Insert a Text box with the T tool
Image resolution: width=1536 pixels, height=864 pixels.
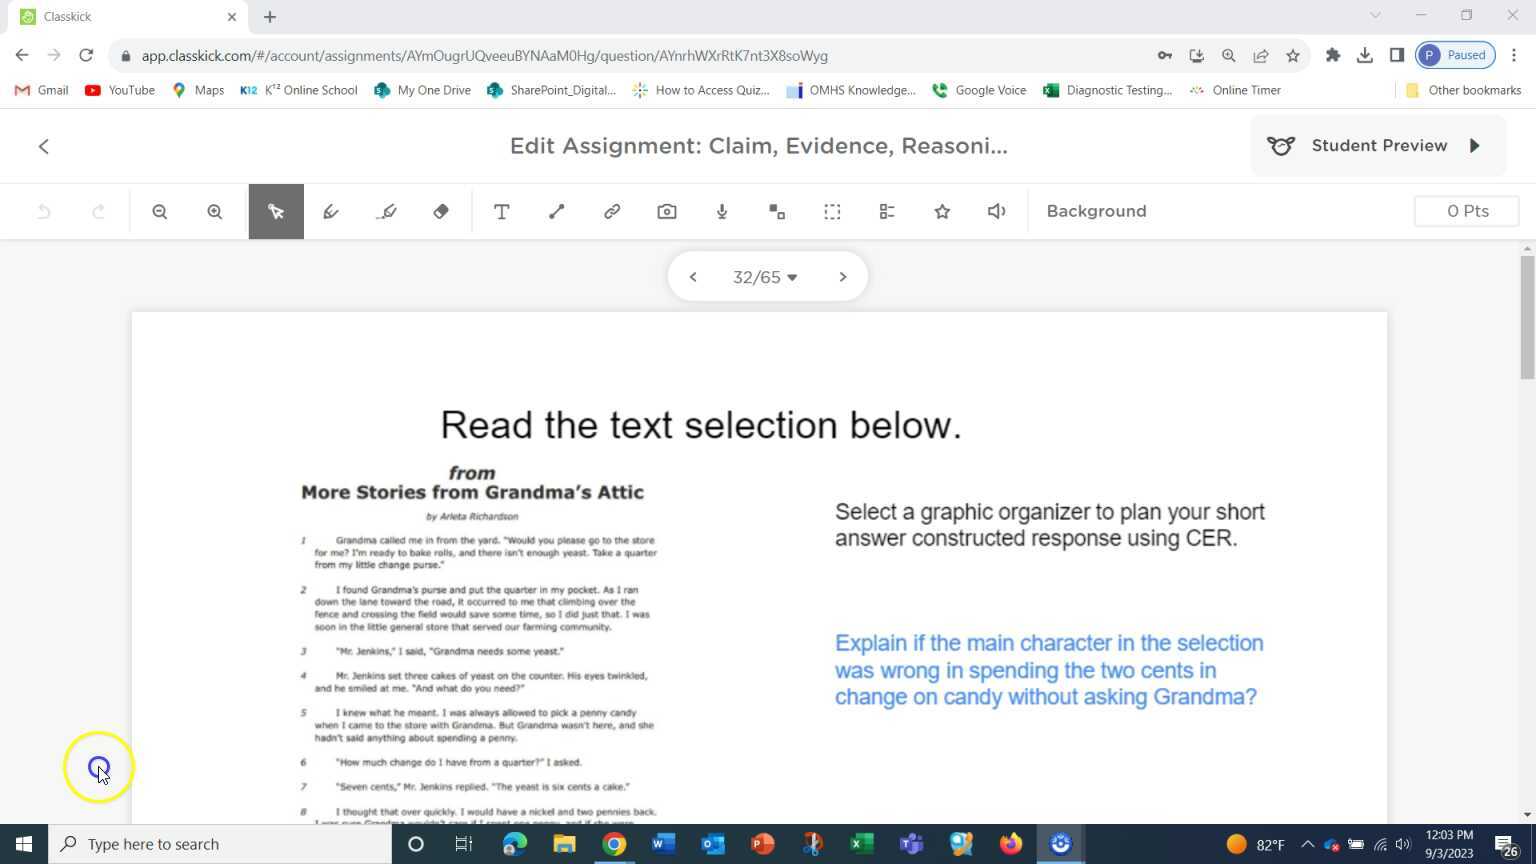point(501,211)
